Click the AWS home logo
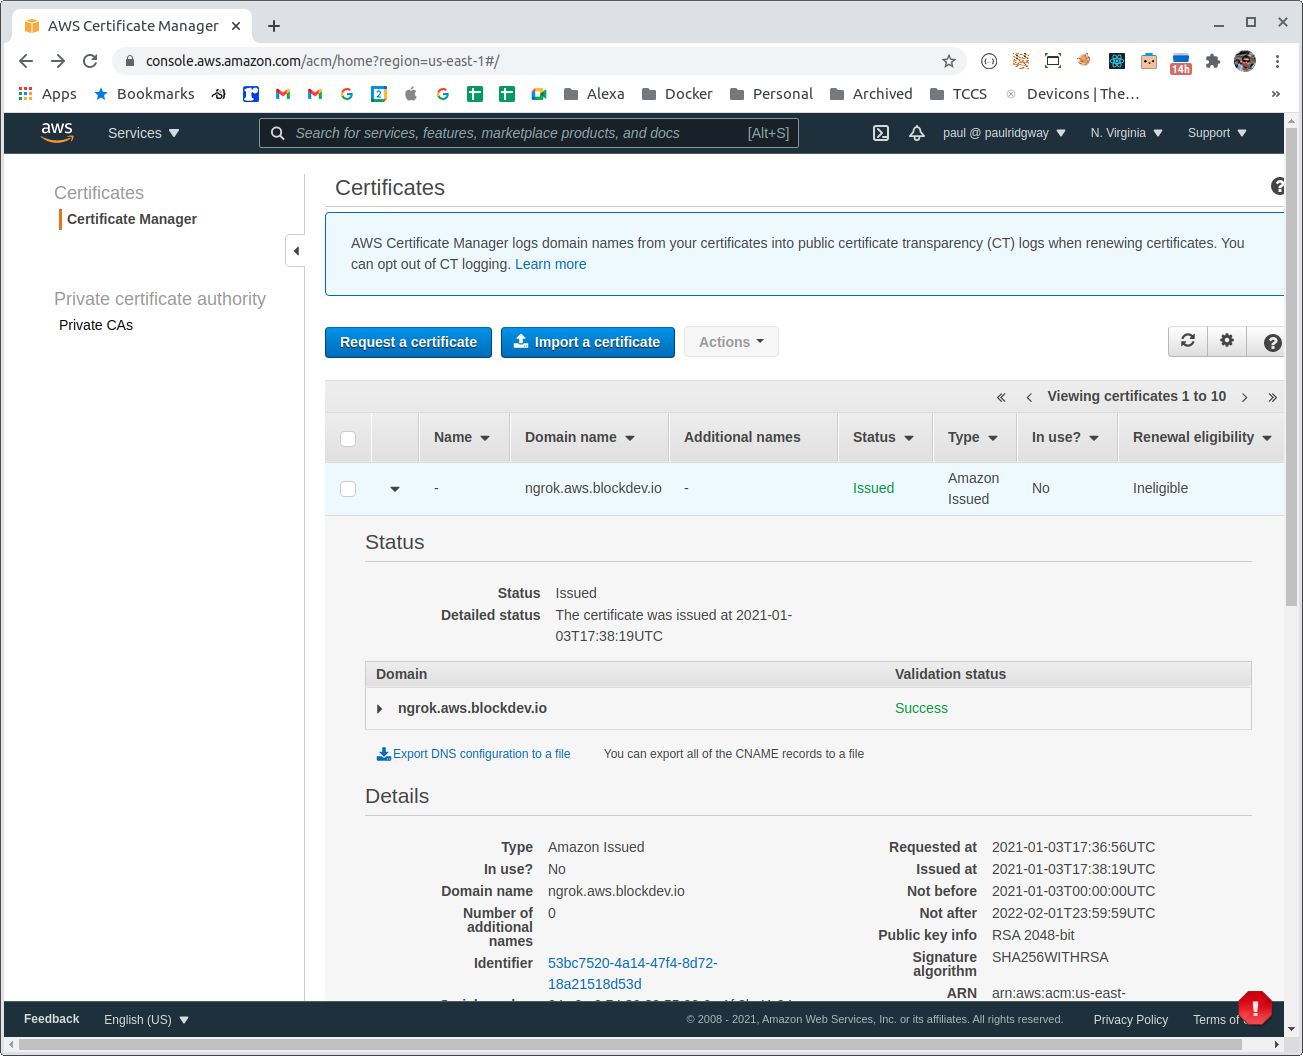Viewport: 1303px width, 1056px height. [57, 132]
